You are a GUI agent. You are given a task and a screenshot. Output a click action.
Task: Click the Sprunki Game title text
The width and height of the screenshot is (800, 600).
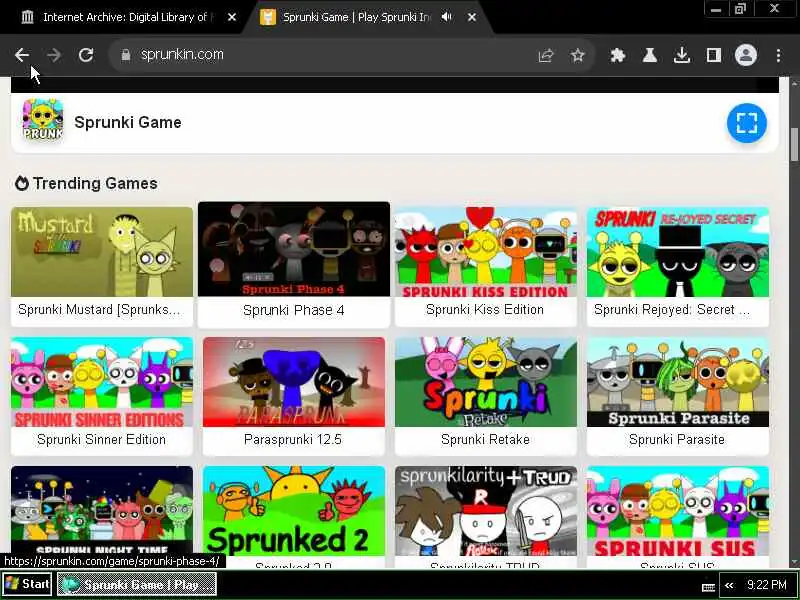click(x=128, y=122)
